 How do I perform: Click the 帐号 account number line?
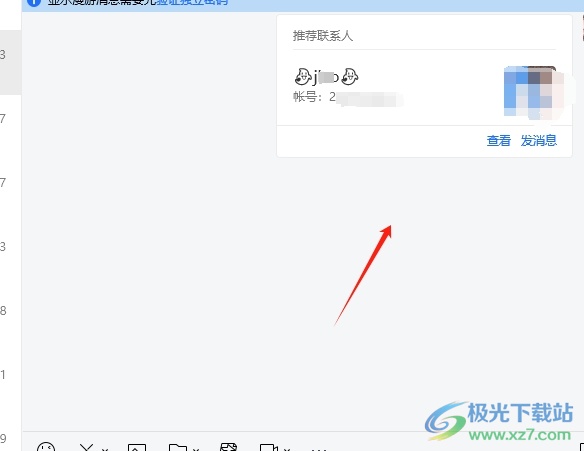[x=348, y=98]
